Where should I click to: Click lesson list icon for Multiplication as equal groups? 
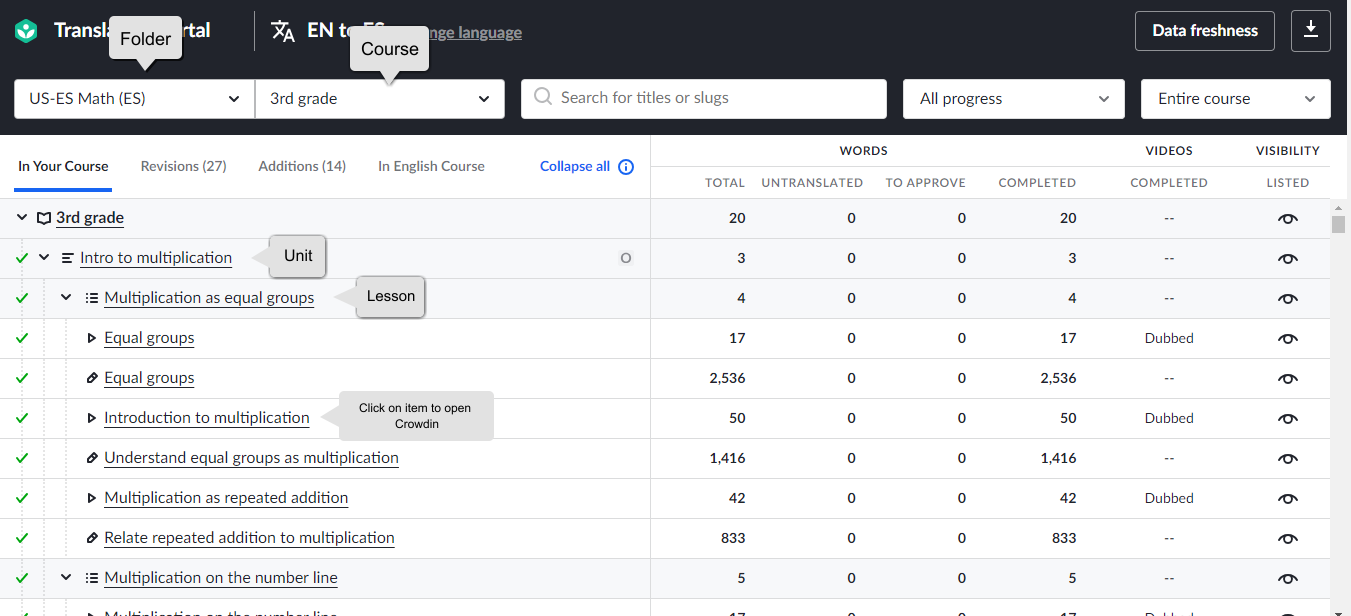click(x=92, y=298)
